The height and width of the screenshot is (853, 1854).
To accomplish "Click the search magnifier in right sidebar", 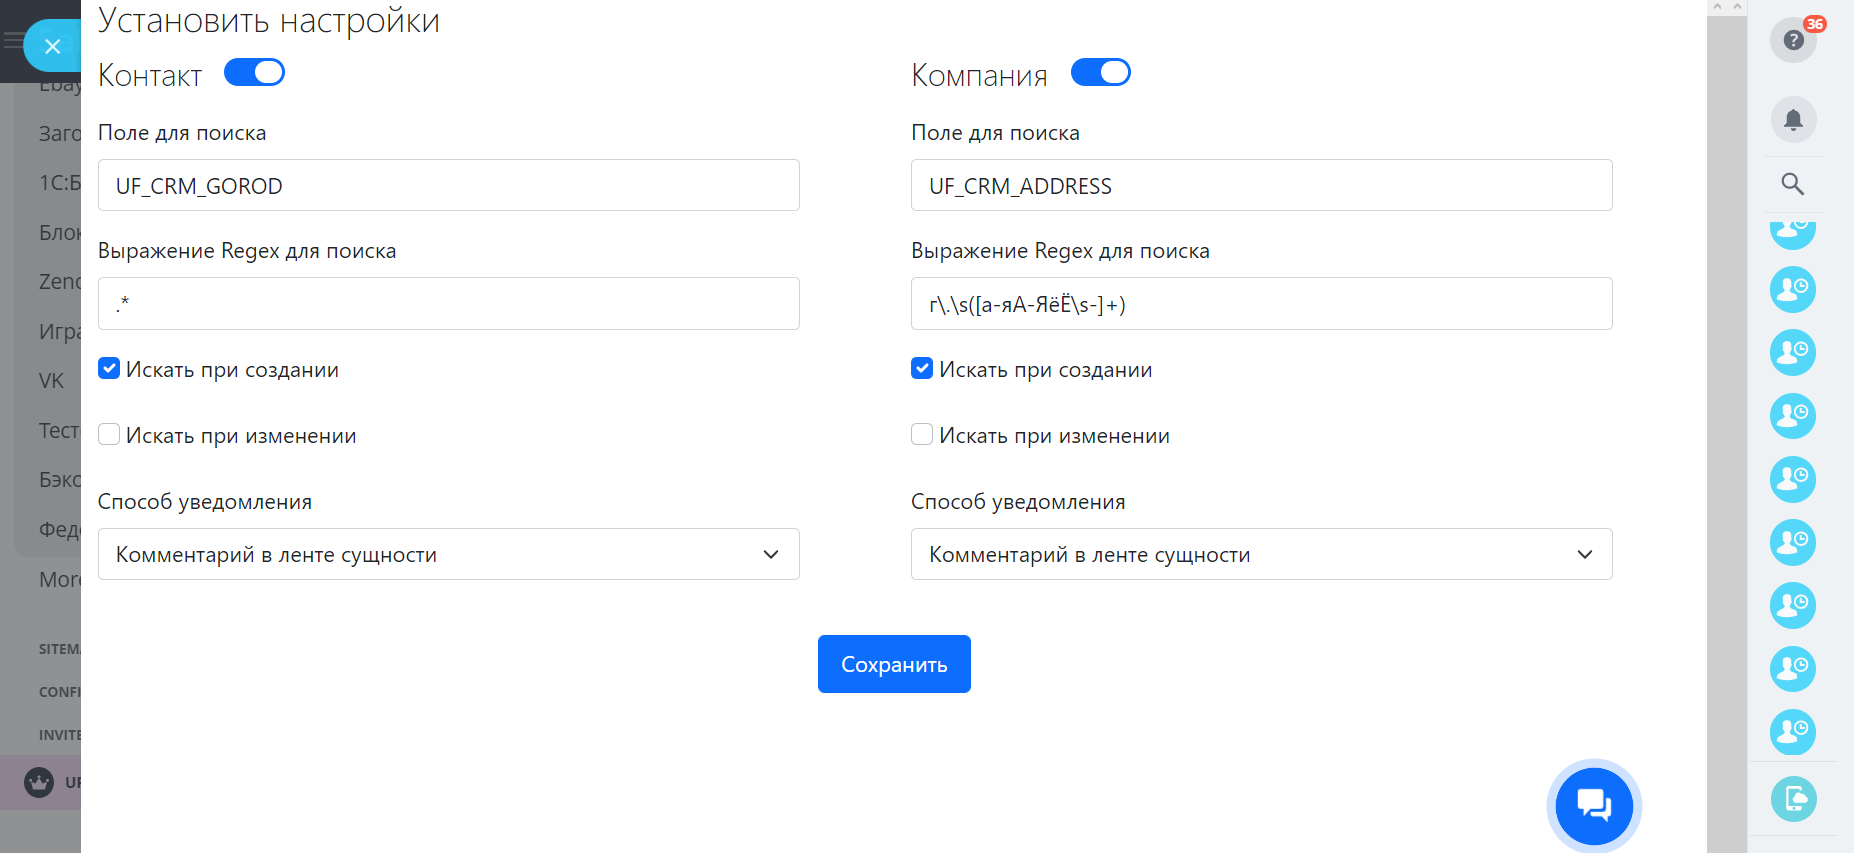I will coord(1793,184).
